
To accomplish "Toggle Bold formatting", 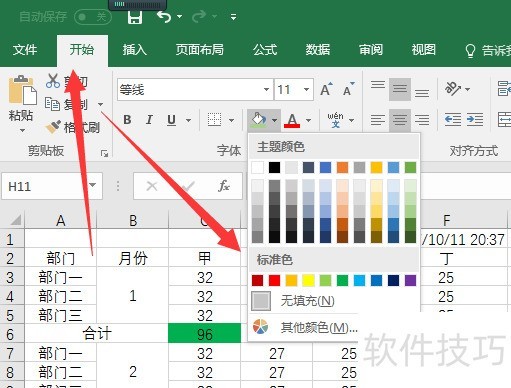I will (x=127, y=120).
